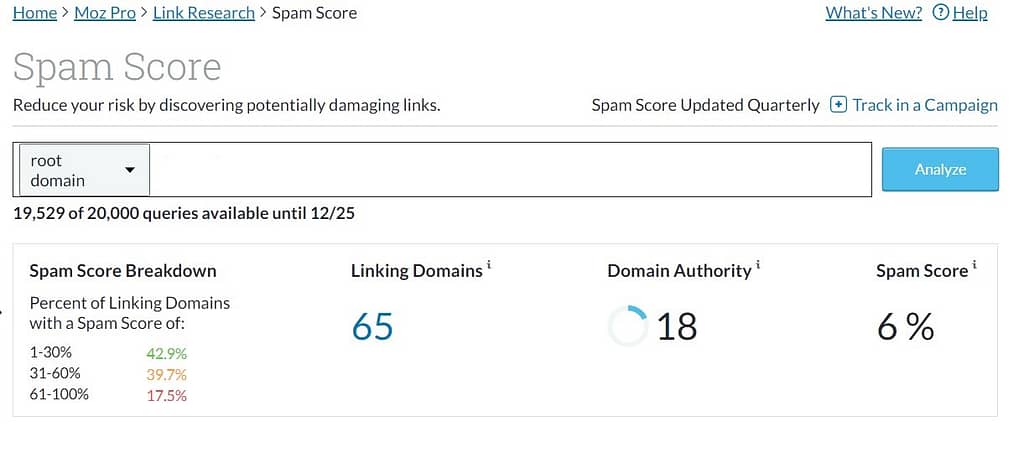This screenshot has height=459, width=1024.
Task: Click the Spam Score Updated Quarterly text
Action: (705, 105)
